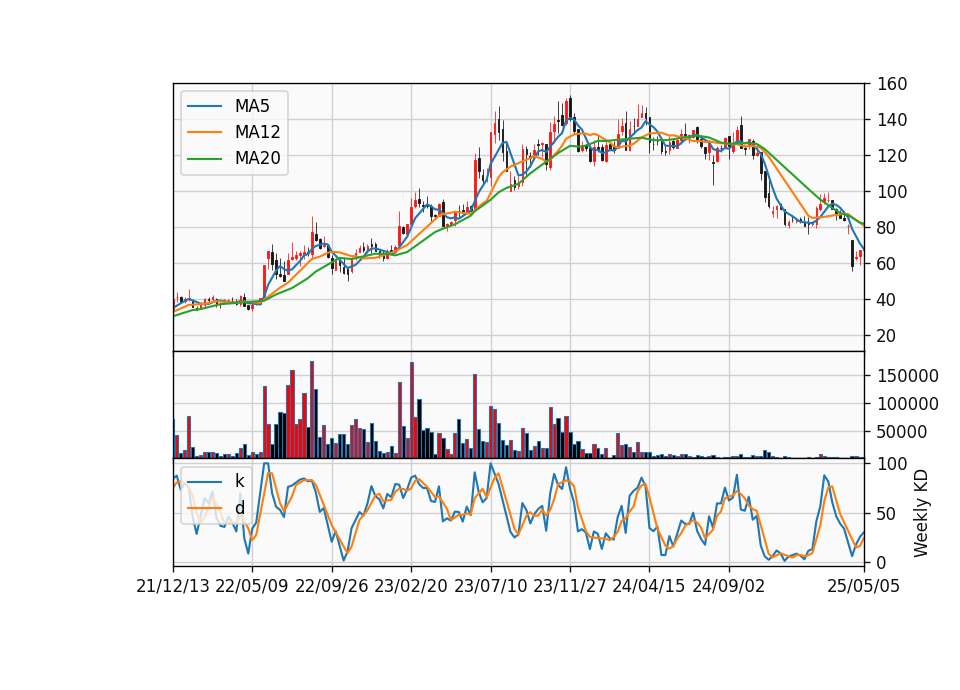Click the 0 tick on KD axis

coord(882,563)
